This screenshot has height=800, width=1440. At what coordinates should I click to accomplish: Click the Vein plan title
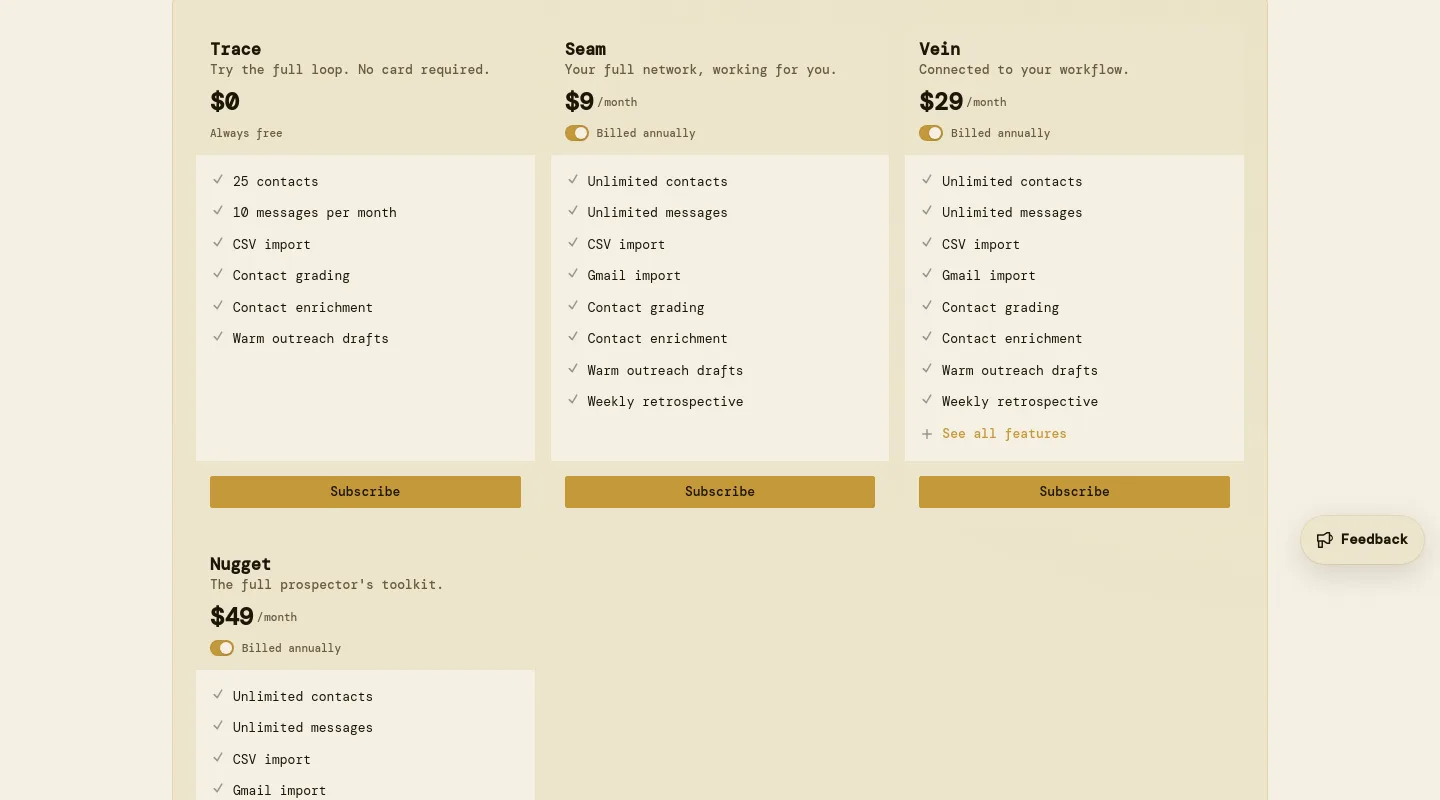[940, 49]
